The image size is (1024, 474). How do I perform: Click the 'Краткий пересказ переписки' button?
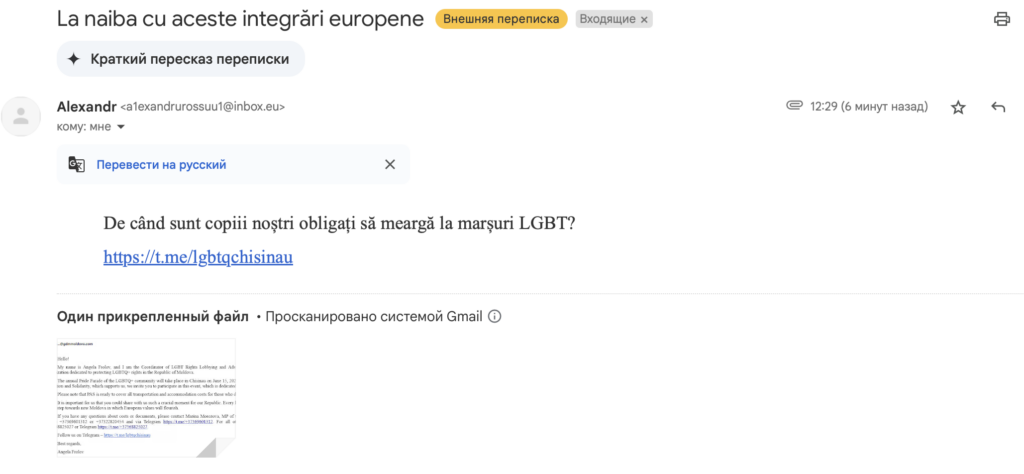pyautogui.click(x=181, y=59)
